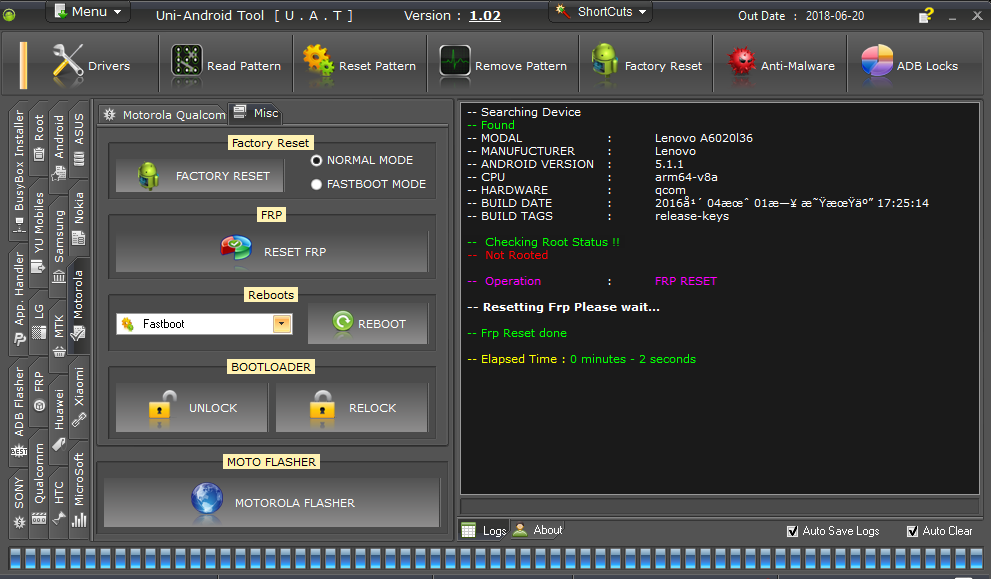
Task: Click the status field below the log
Action: coord(720,506)
